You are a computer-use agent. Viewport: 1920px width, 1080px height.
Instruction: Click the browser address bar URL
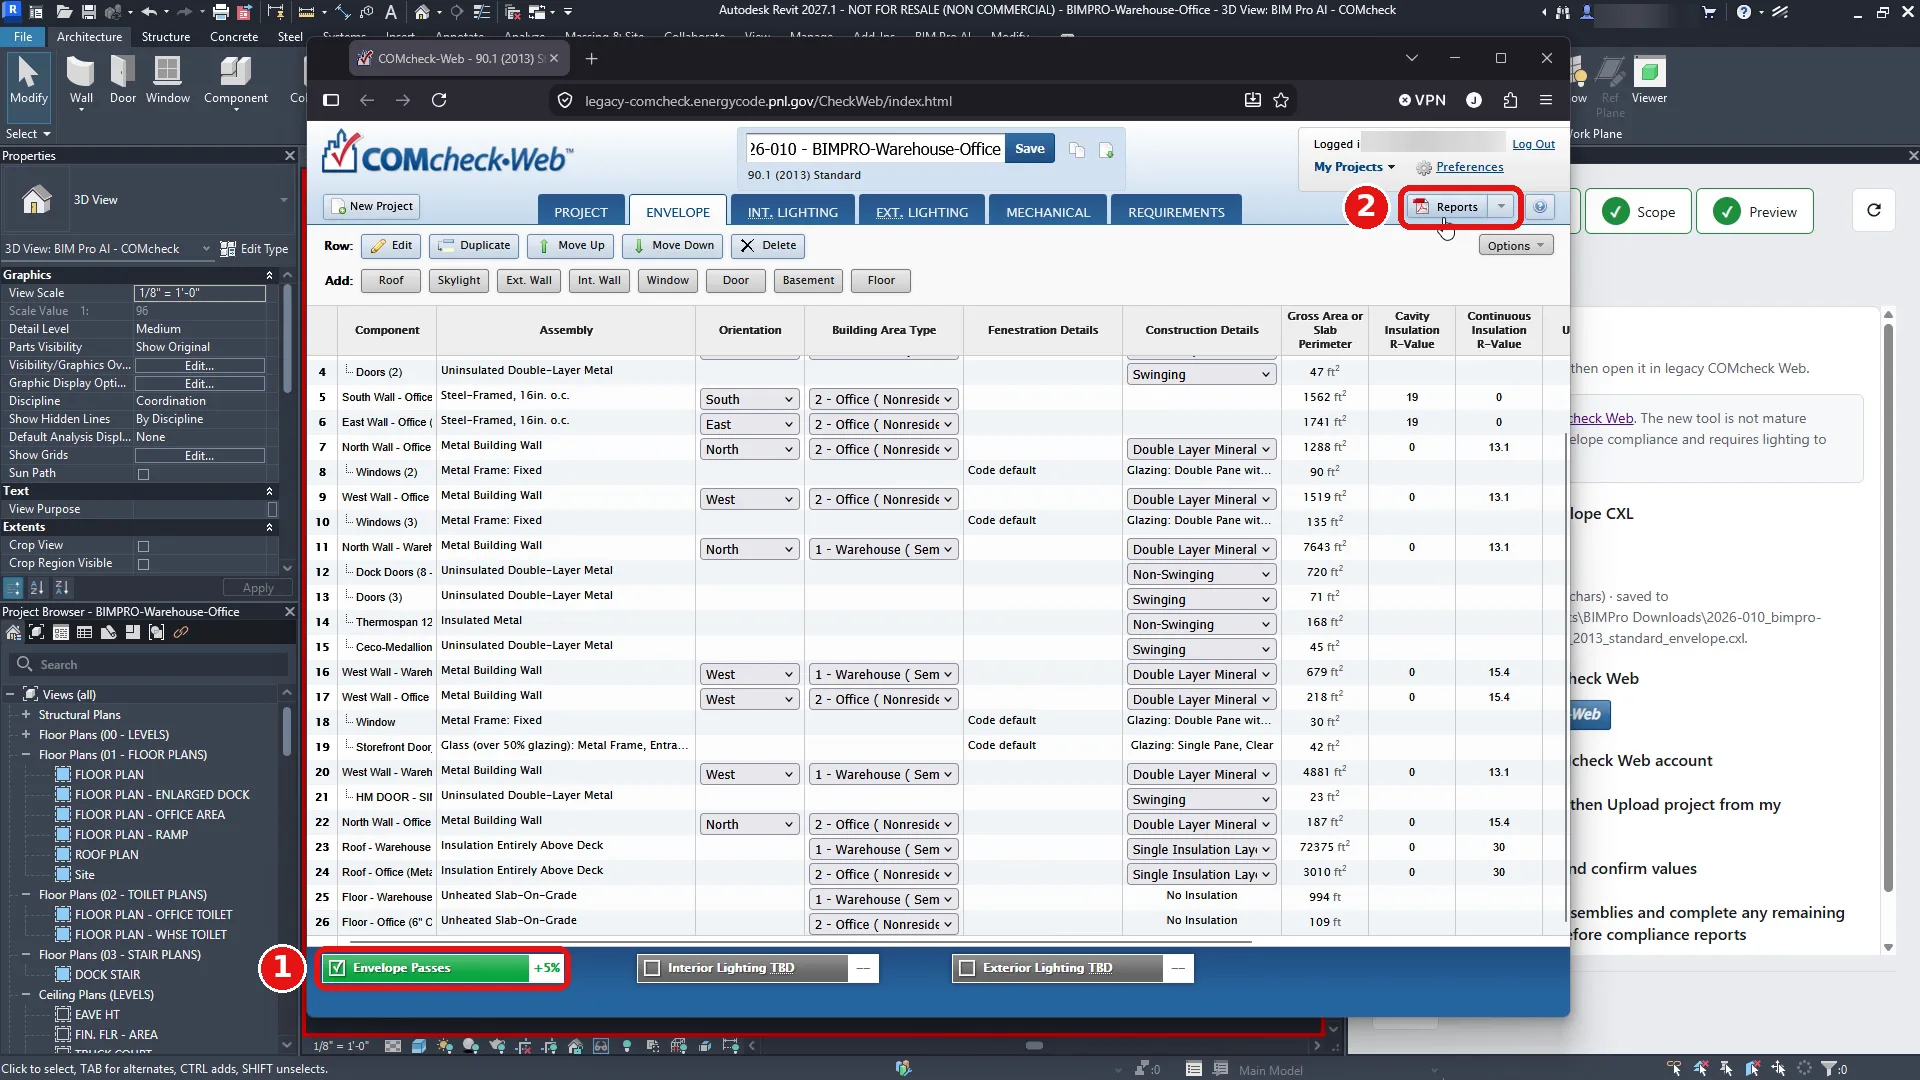click(x=768, y=101)
